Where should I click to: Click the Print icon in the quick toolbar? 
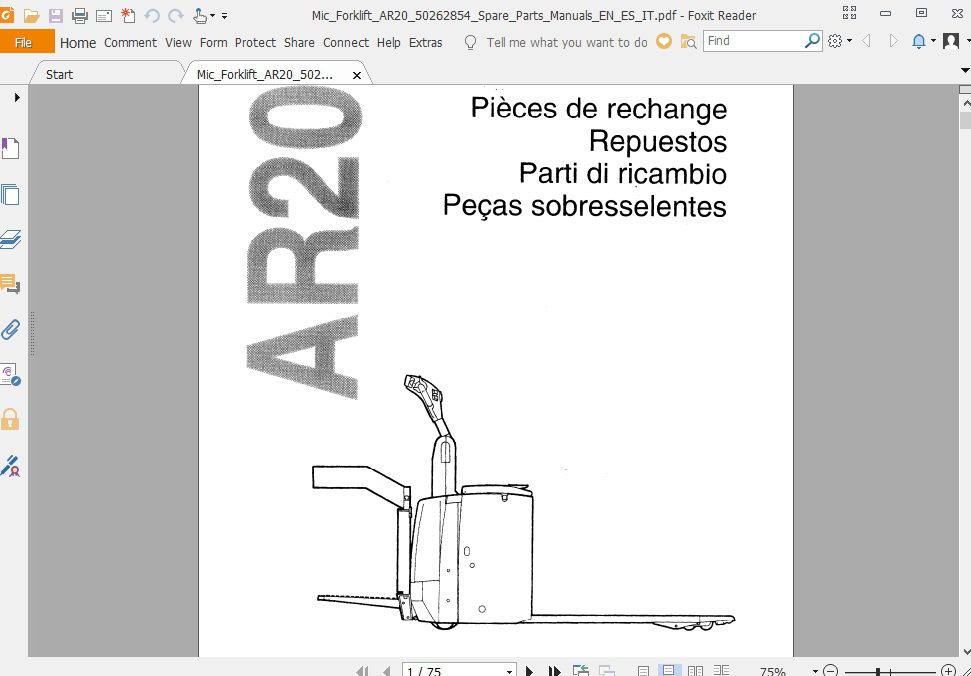80,14
